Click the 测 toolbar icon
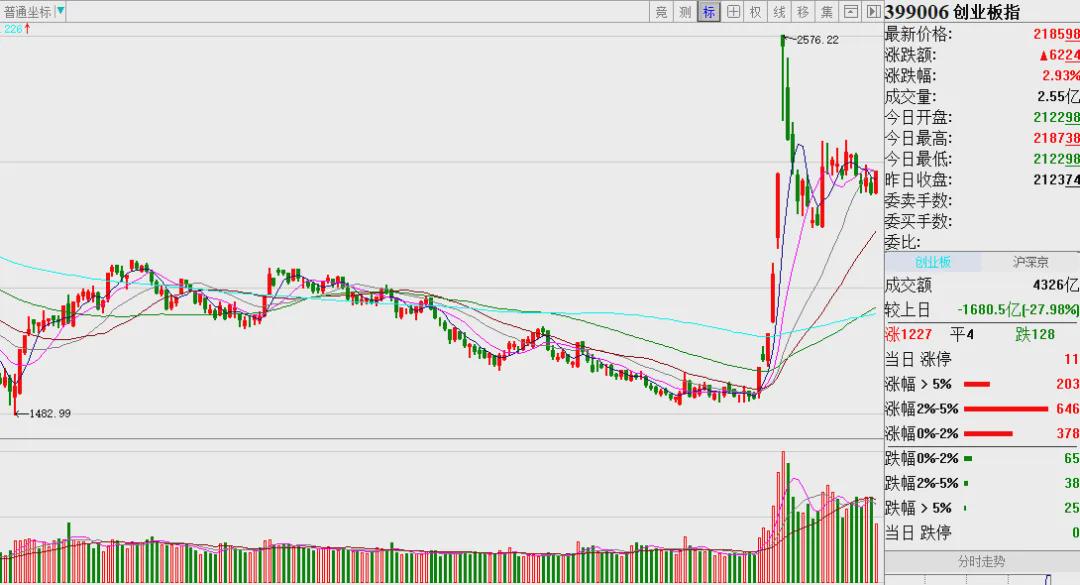1080x585 pixels. [x=685, y=12]
